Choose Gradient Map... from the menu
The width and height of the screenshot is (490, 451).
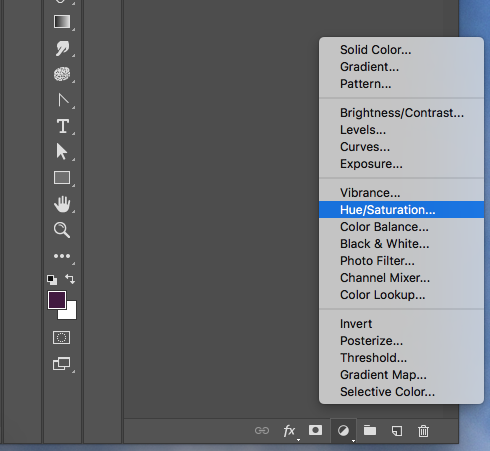(x=401, y=375)
